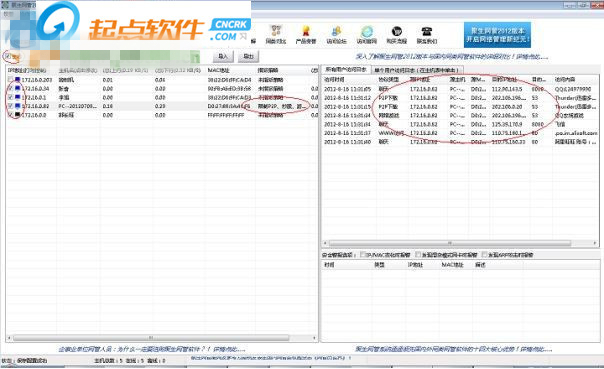Click the upload speed column header

point(126,70)
